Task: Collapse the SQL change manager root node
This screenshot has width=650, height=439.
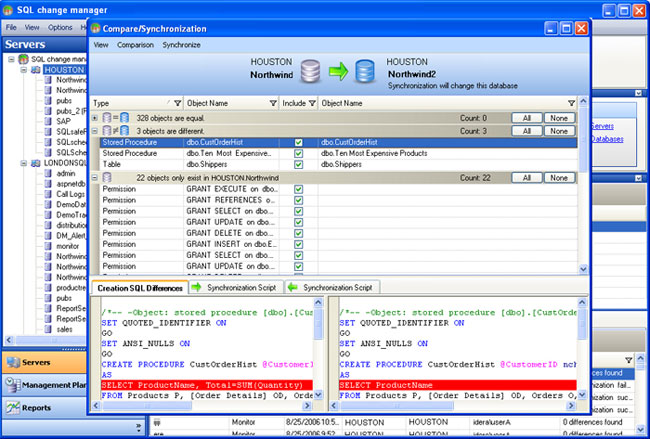Action: point(11,59)
